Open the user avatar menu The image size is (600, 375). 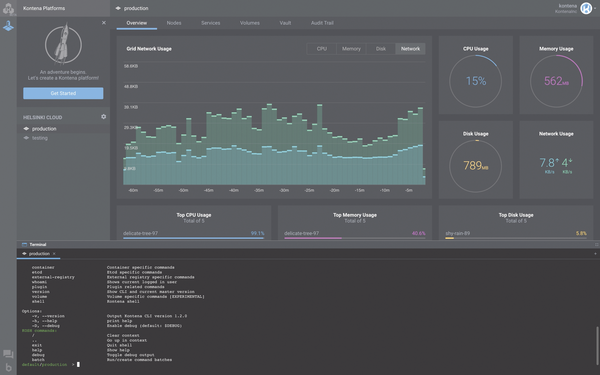pos(586,8)
